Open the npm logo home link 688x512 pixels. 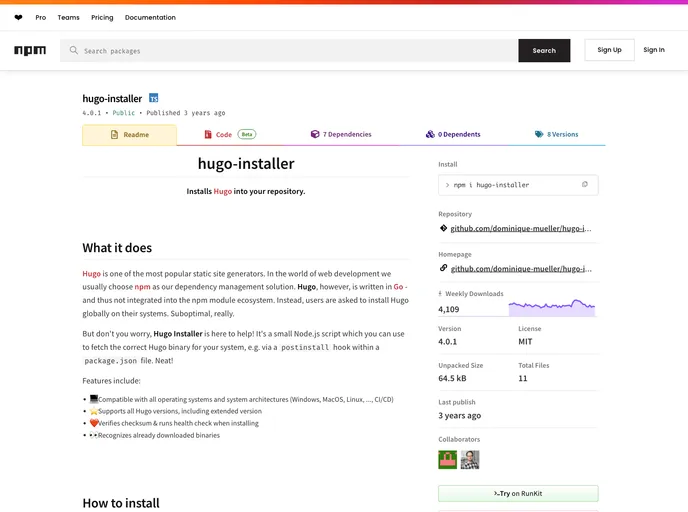click(30, 50)
